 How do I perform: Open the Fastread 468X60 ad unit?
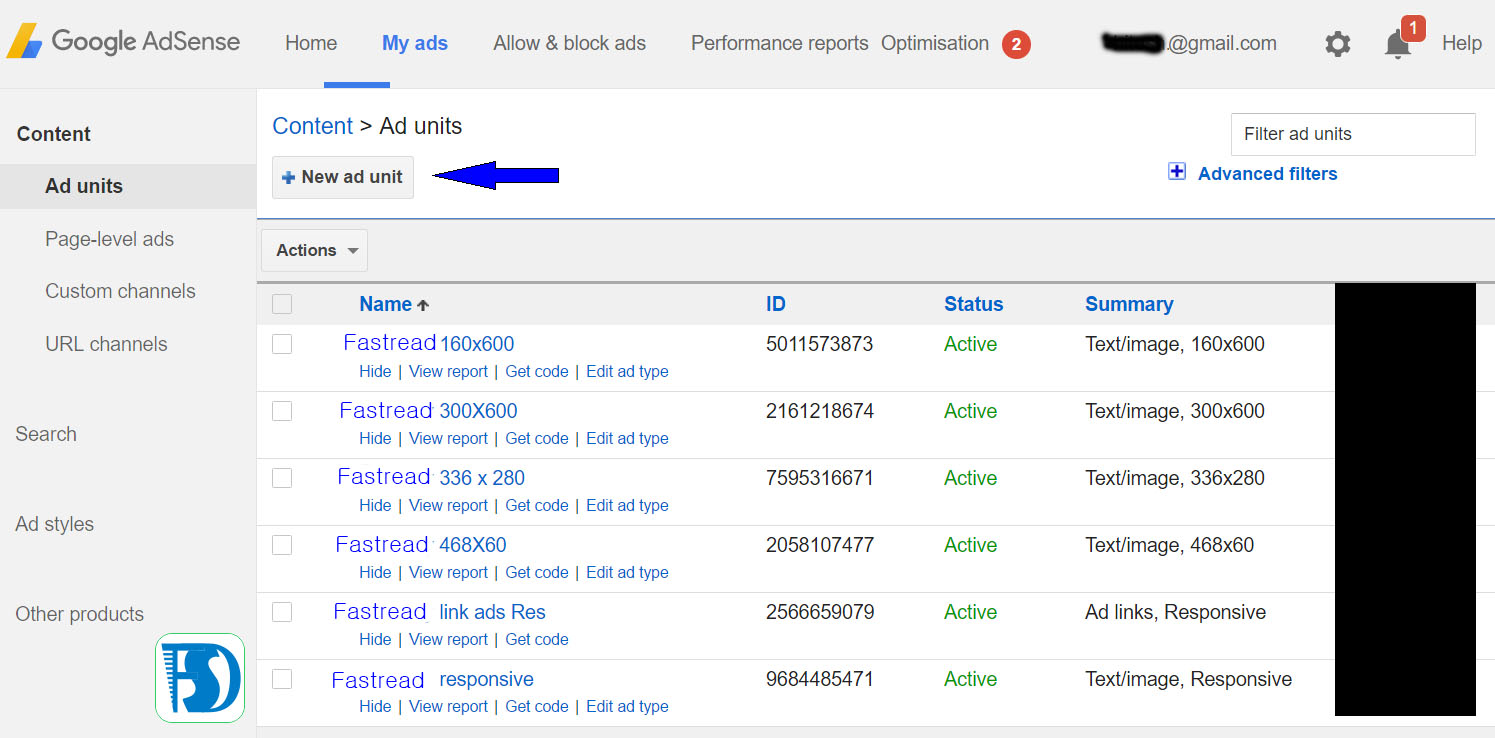[421, 545]
